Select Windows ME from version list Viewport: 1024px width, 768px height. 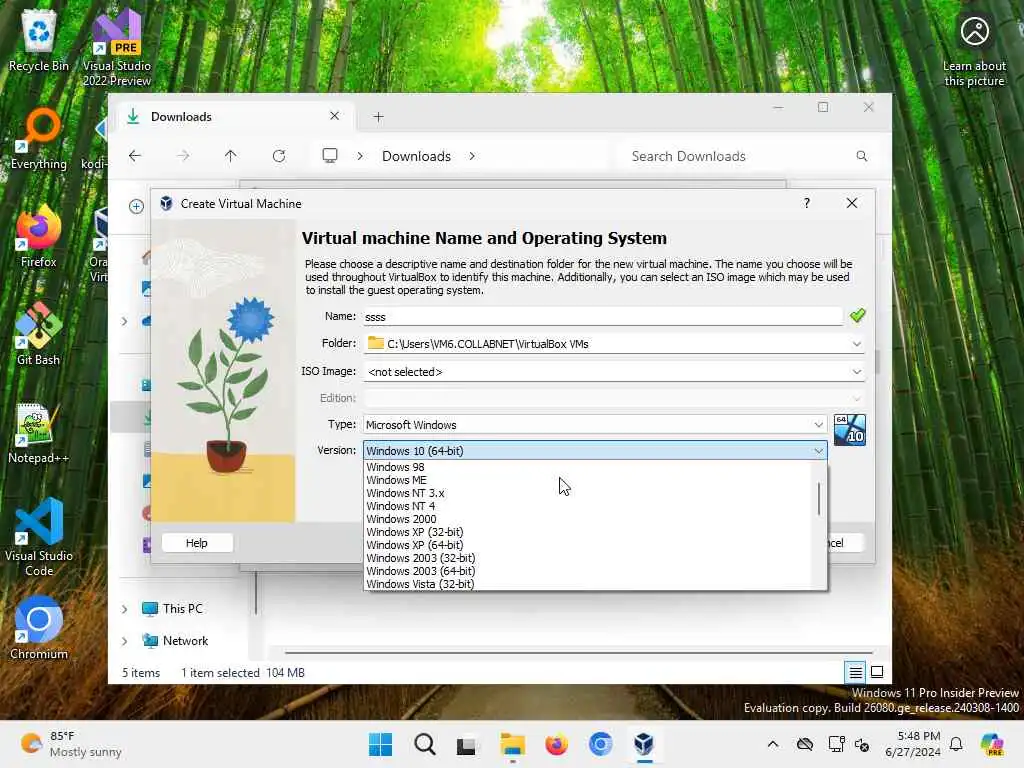[x=588, y=480]
